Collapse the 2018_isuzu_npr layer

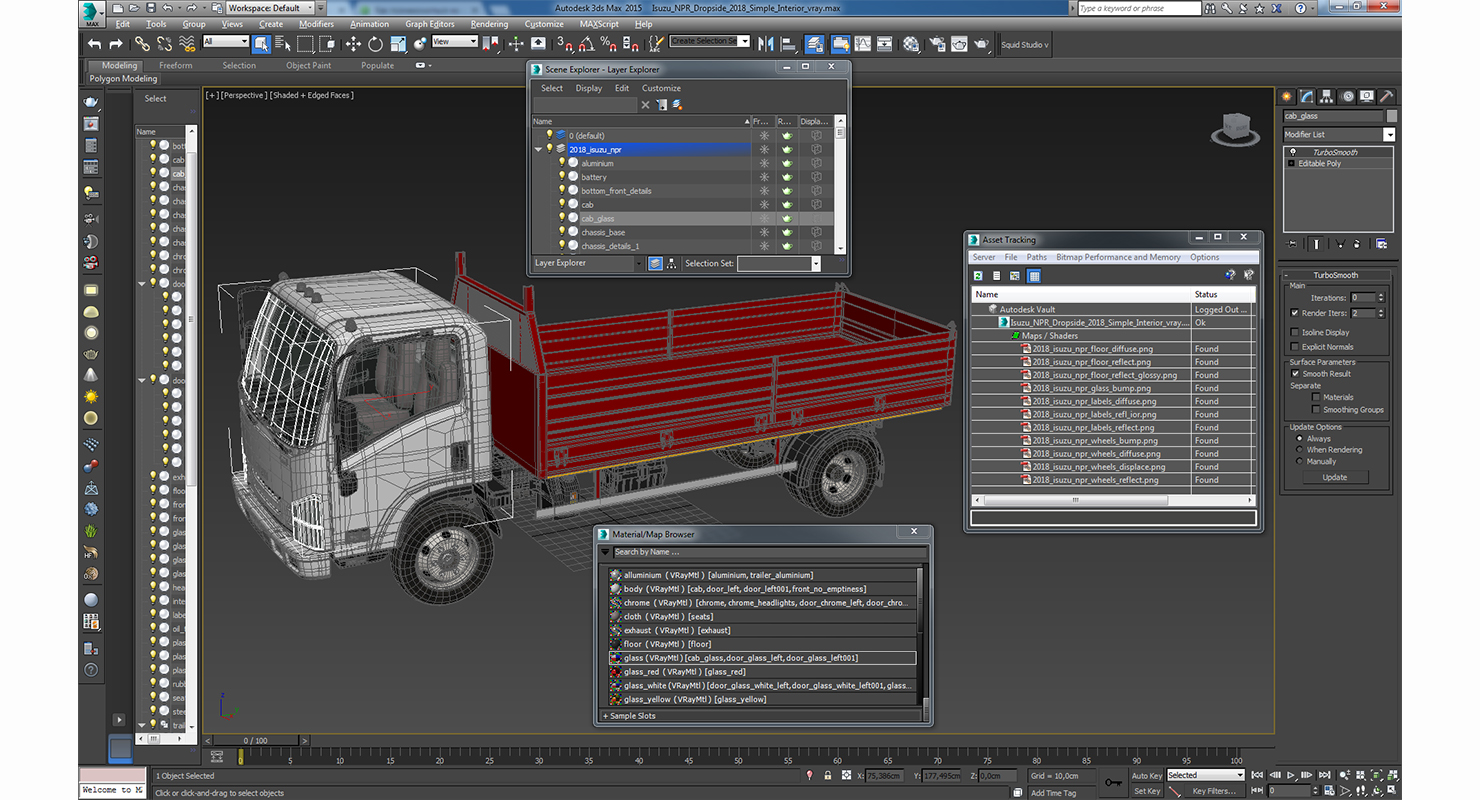(x=539, y=149)
